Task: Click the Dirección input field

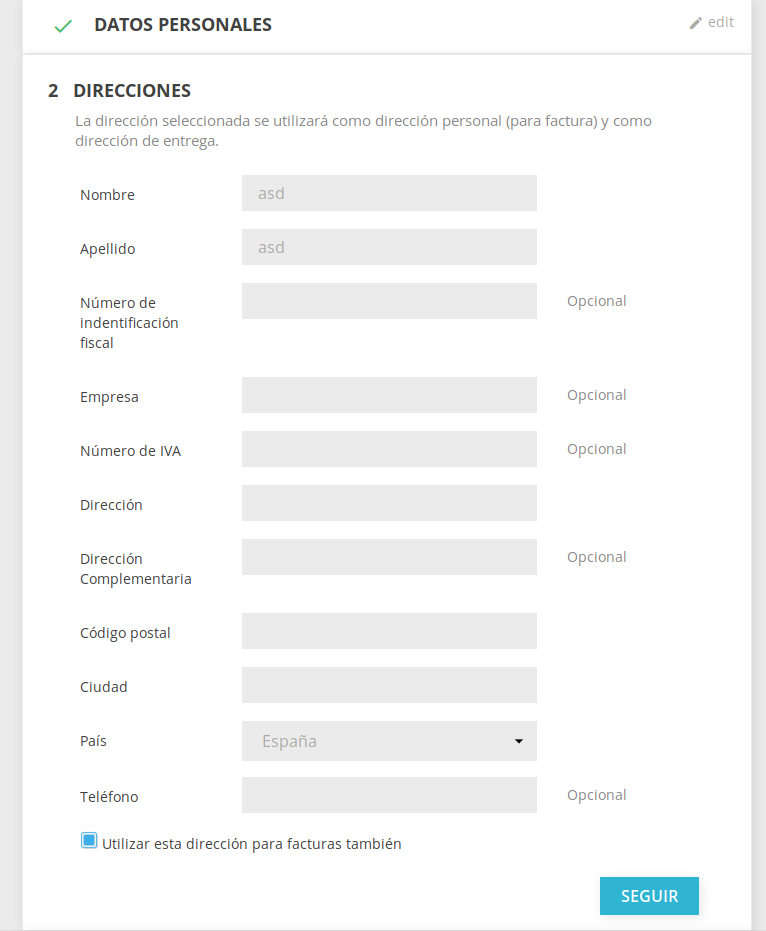Action: point(389,503)
